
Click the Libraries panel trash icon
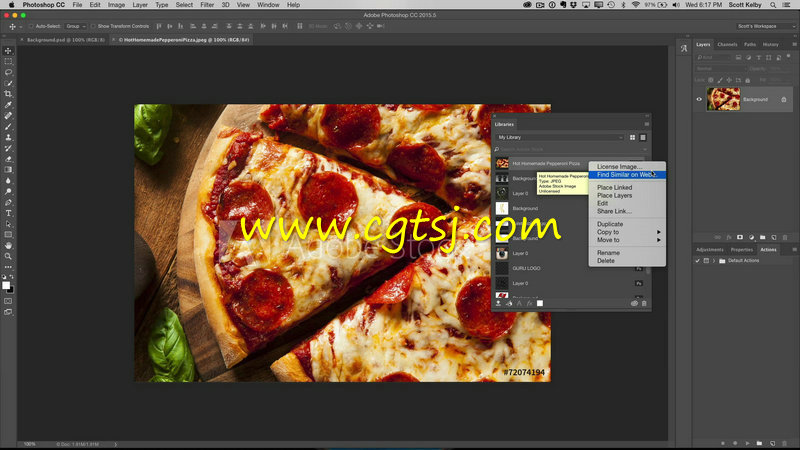click(644, 303)
